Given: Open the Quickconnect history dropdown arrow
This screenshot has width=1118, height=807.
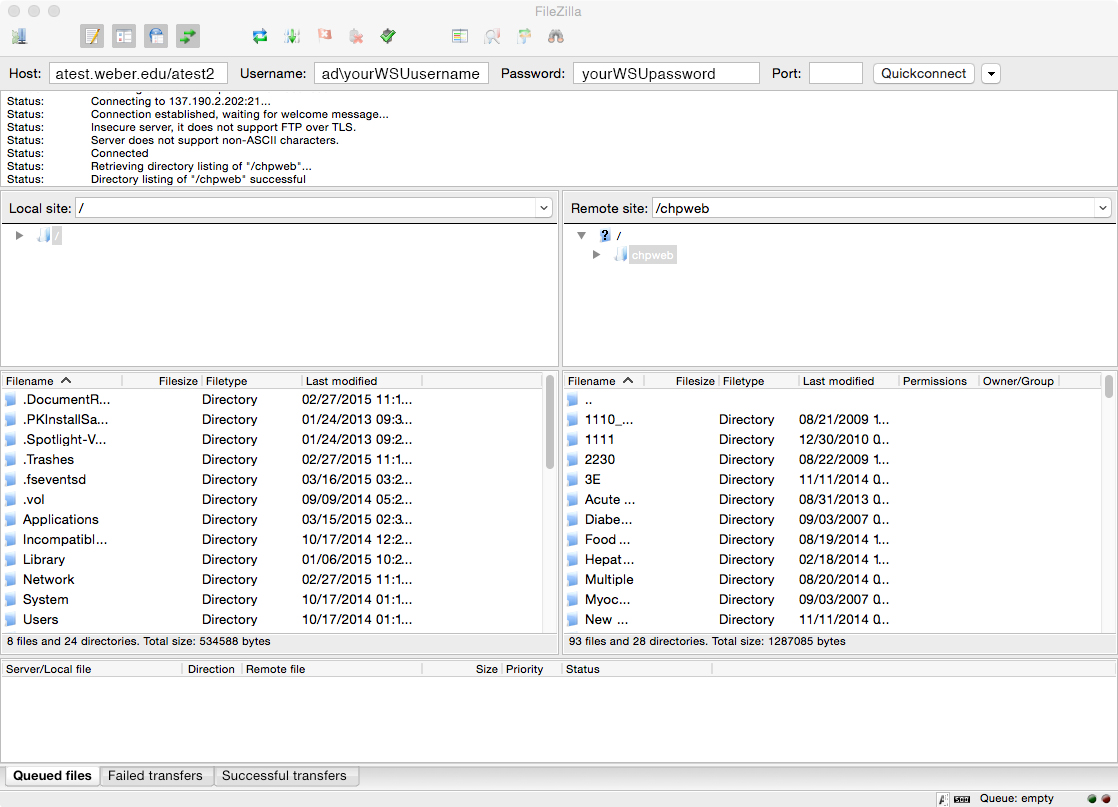Looking at the screenshot, I should click(x=990, y=74).
